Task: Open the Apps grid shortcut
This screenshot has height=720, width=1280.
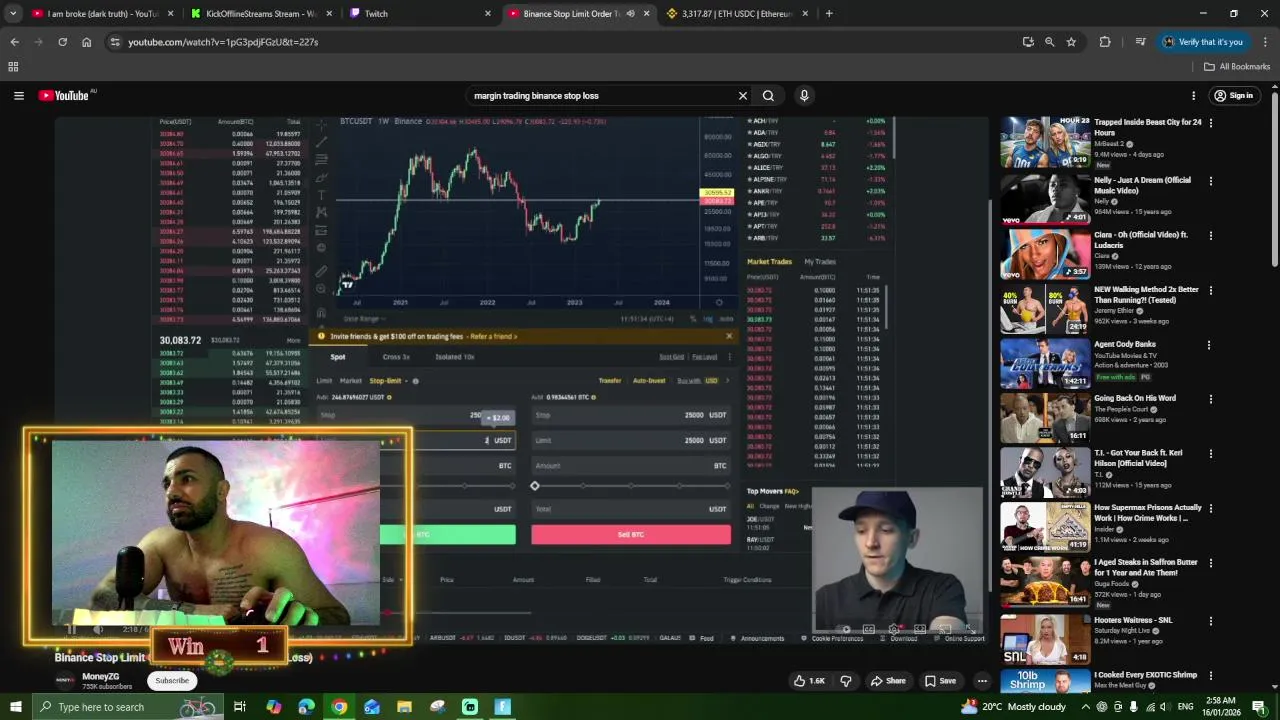Action: (13, 67)
